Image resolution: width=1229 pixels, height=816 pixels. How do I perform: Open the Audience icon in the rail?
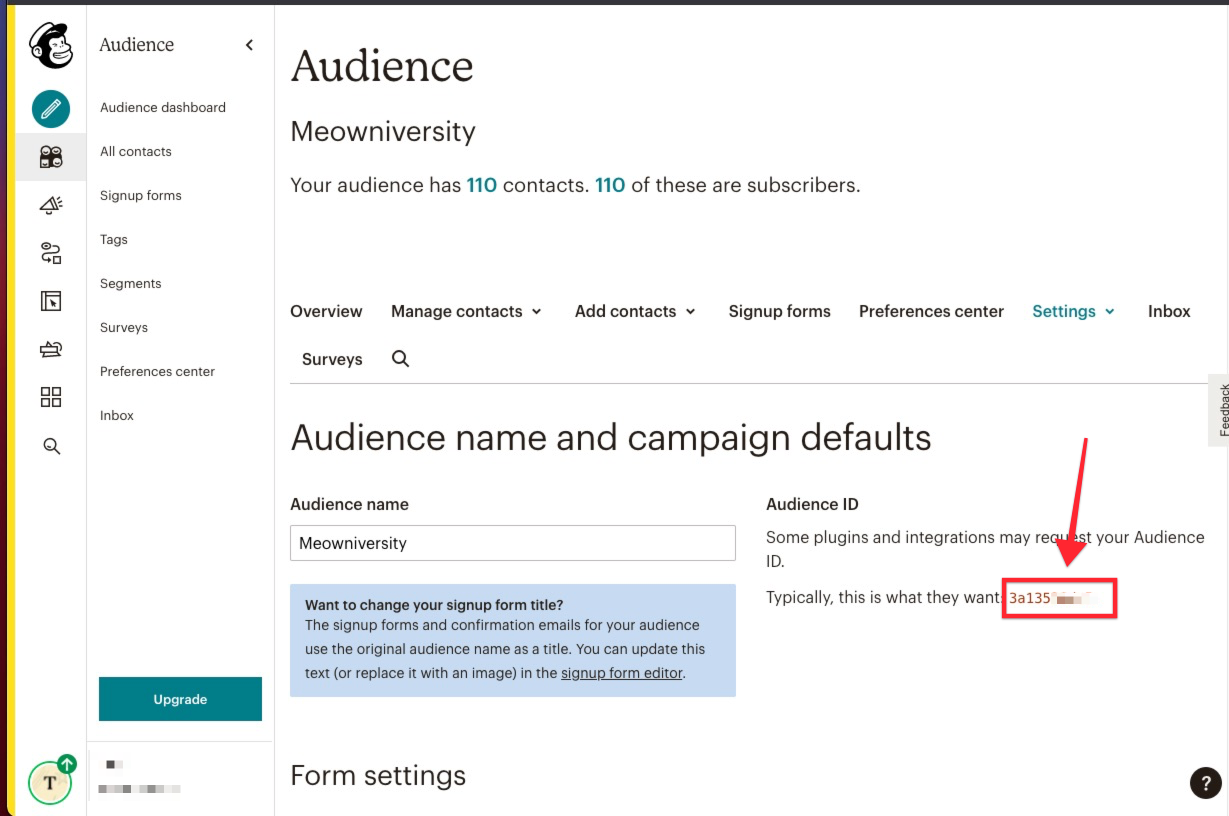(x=51, y=156)
